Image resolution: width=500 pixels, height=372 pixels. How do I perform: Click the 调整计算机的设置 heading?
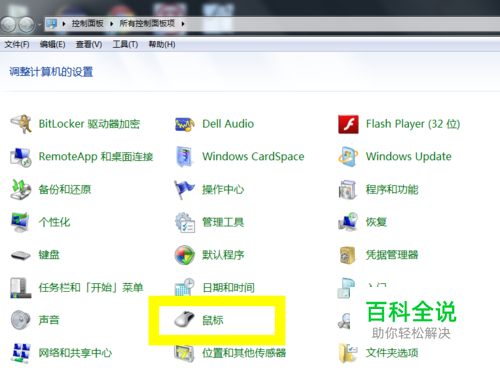(51, 72)
